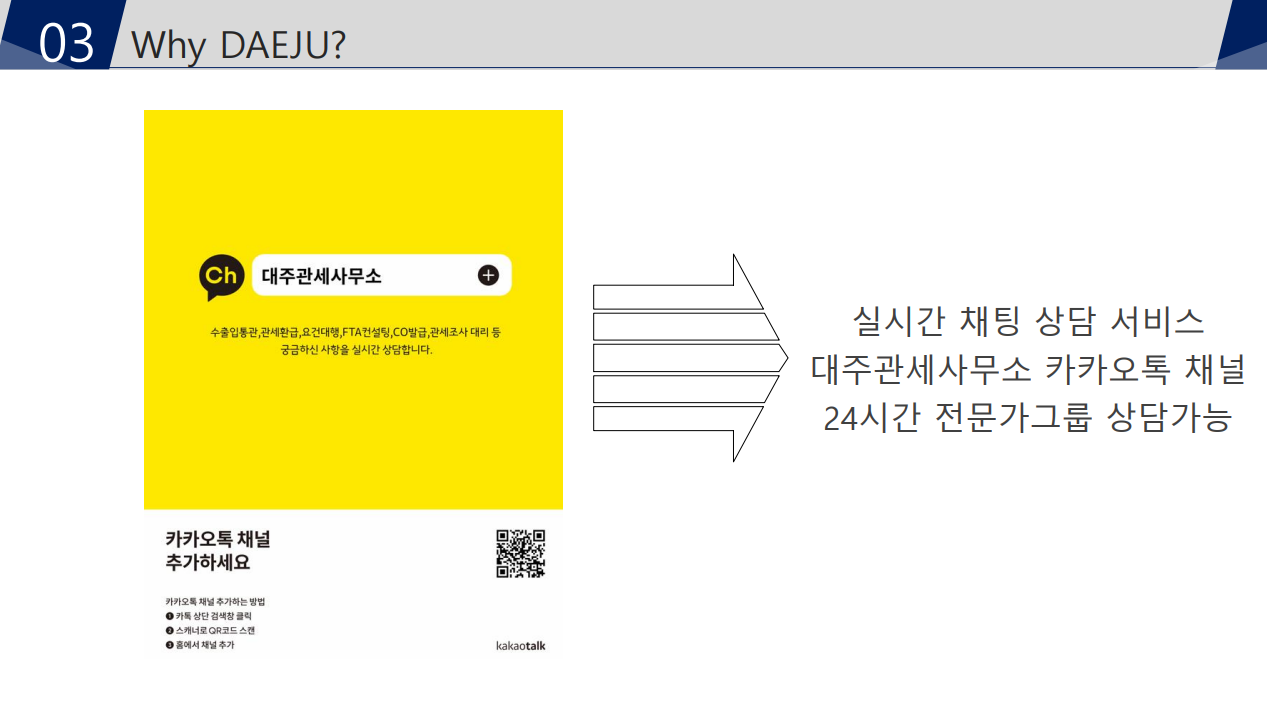Viewport: 1267px width, 708px height.
Task: Click the KakaoTalk Ch channel icon
Action: [220, 277]
